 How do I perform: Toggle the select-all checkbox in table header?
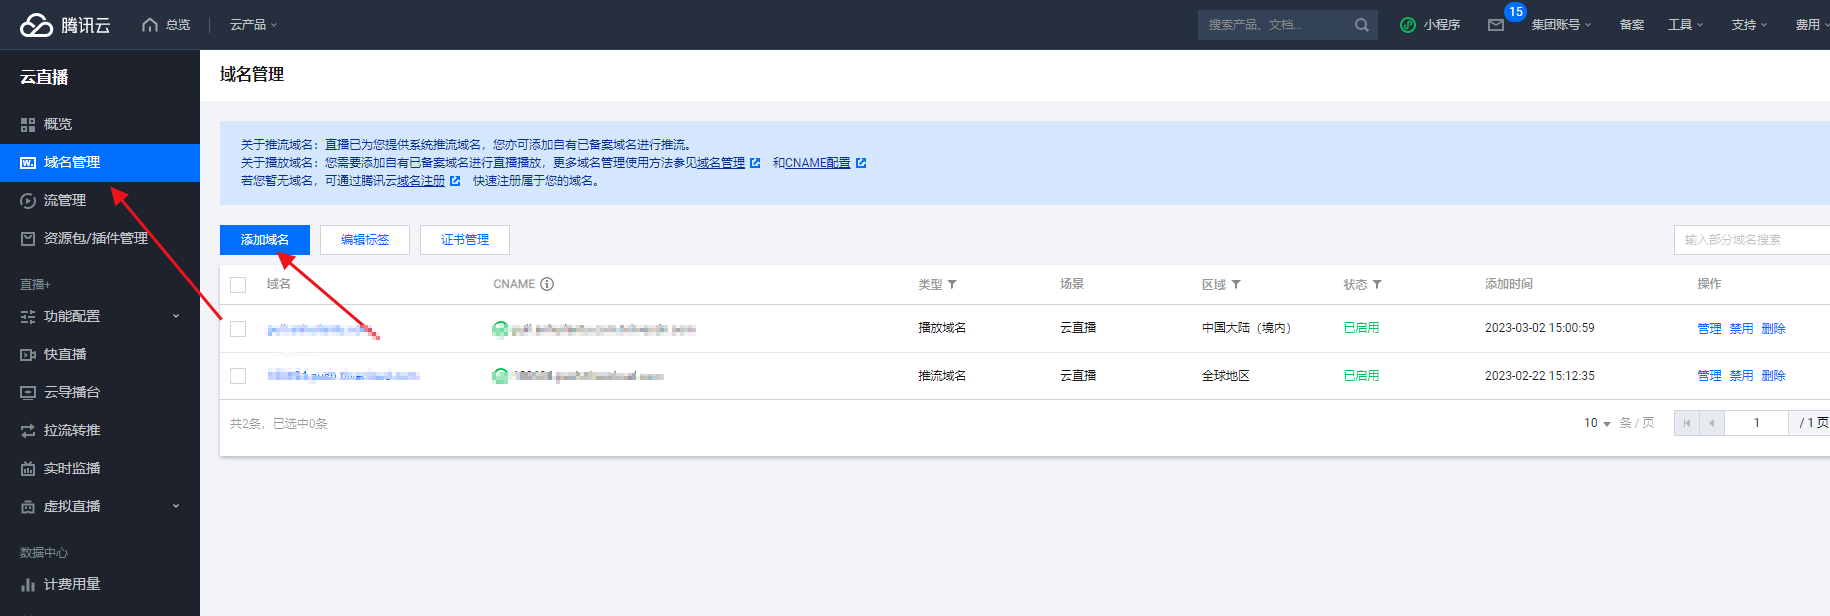click(x=238, y=285)
